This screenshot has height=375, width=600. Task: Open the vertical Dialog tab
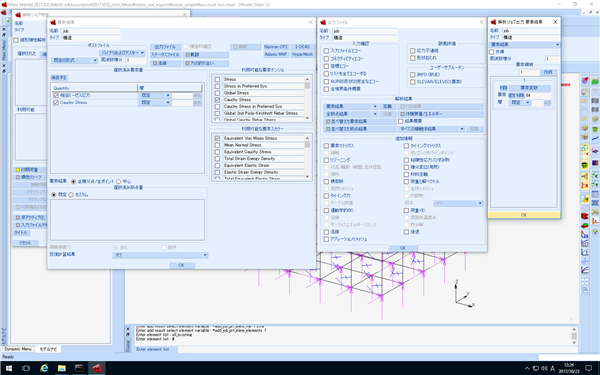click(128, 346)
